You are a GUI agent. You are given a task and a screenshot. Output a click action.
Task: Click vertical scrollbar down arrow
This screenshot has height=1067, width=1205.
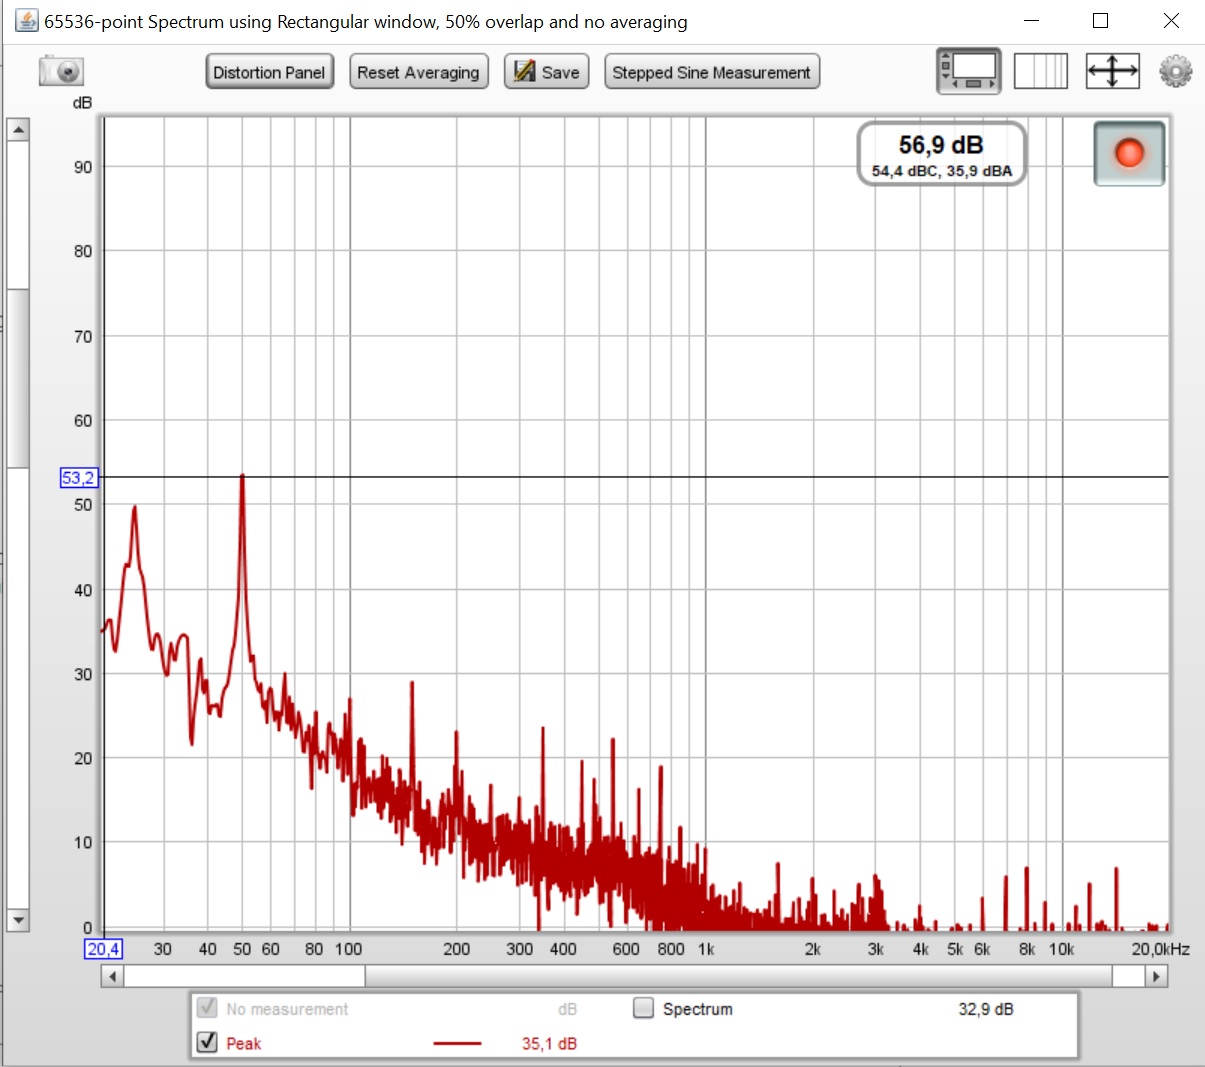coord(18,920)
